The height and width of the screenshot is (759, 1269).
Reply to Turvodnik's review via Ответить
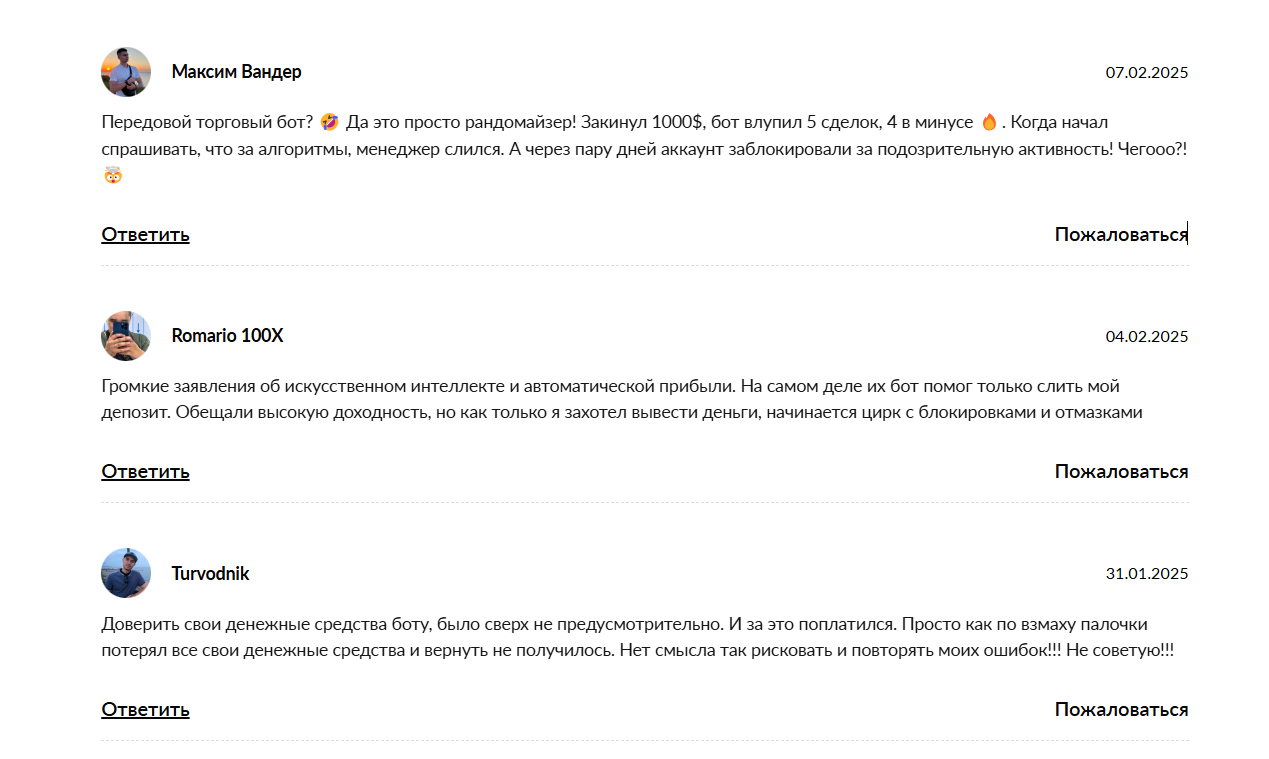point(145,709)
